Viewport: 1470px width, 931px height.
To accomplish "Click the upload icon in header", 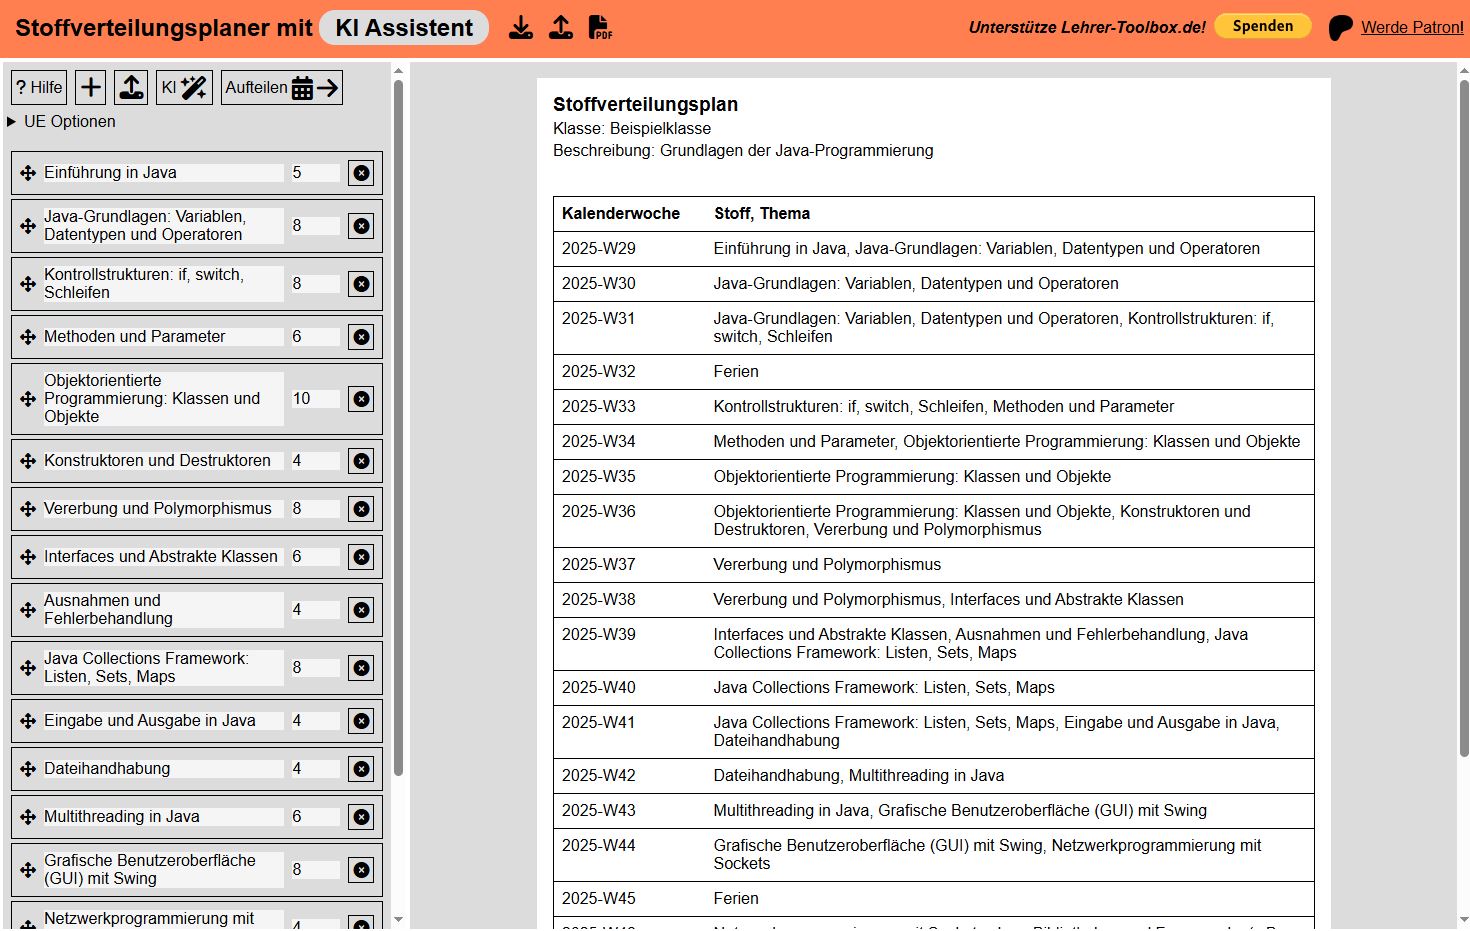I will click(x=561, y=27).
